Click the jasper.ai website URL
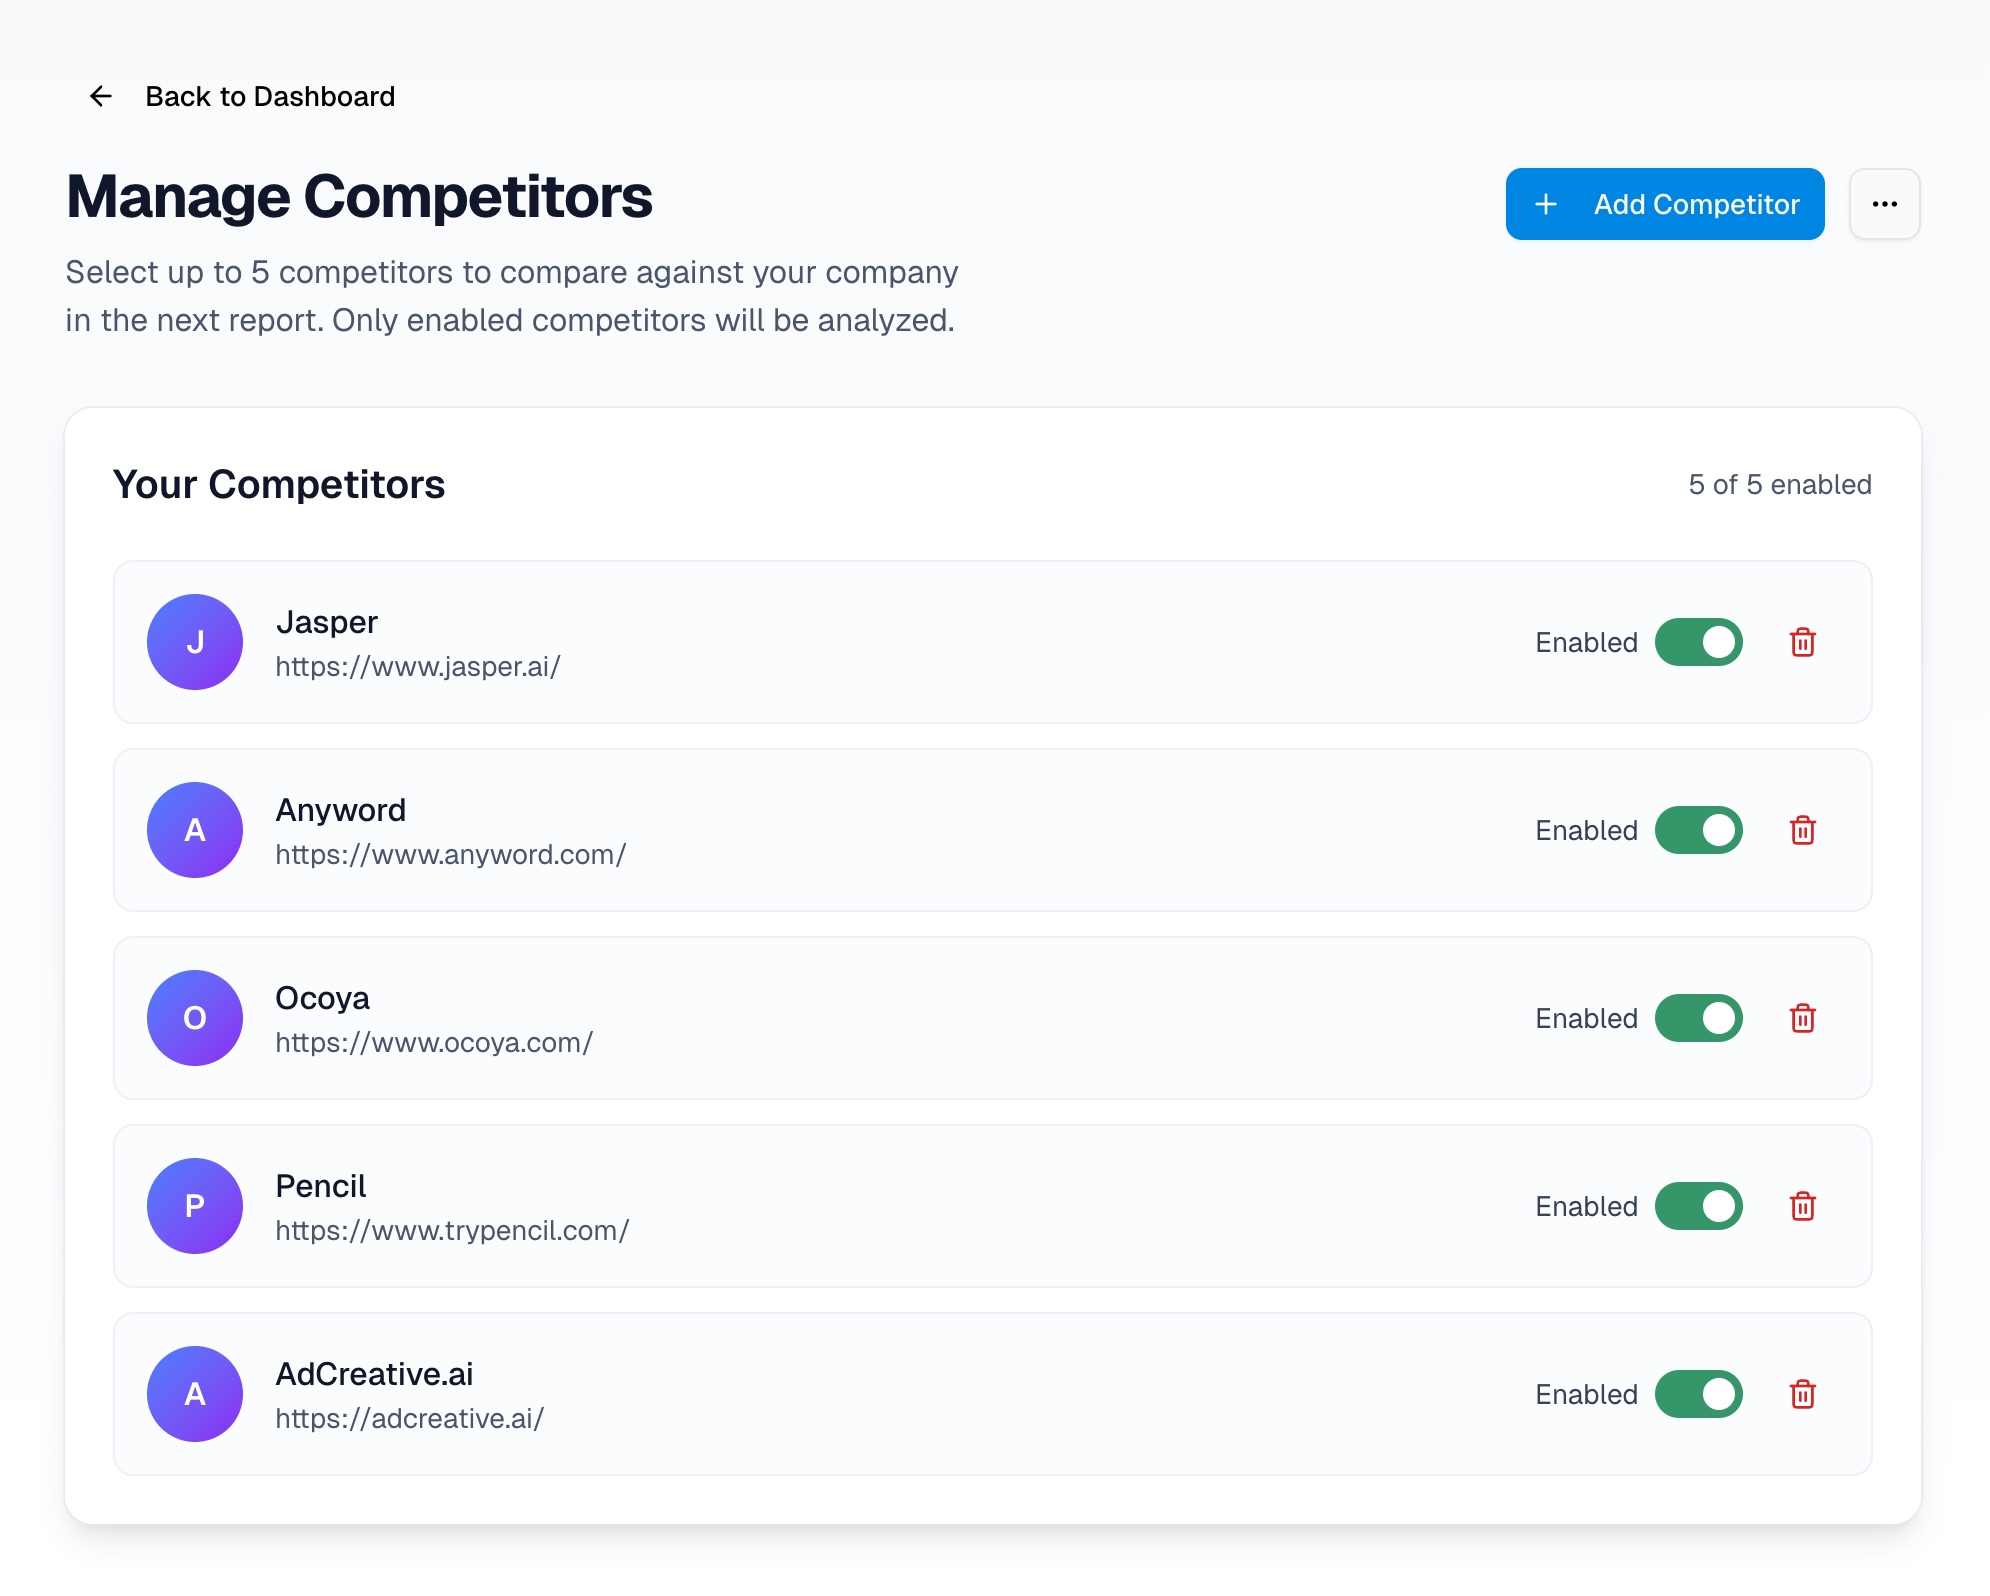The width and height of the screenshot is (1990, 1596). [x=419, y=667]
